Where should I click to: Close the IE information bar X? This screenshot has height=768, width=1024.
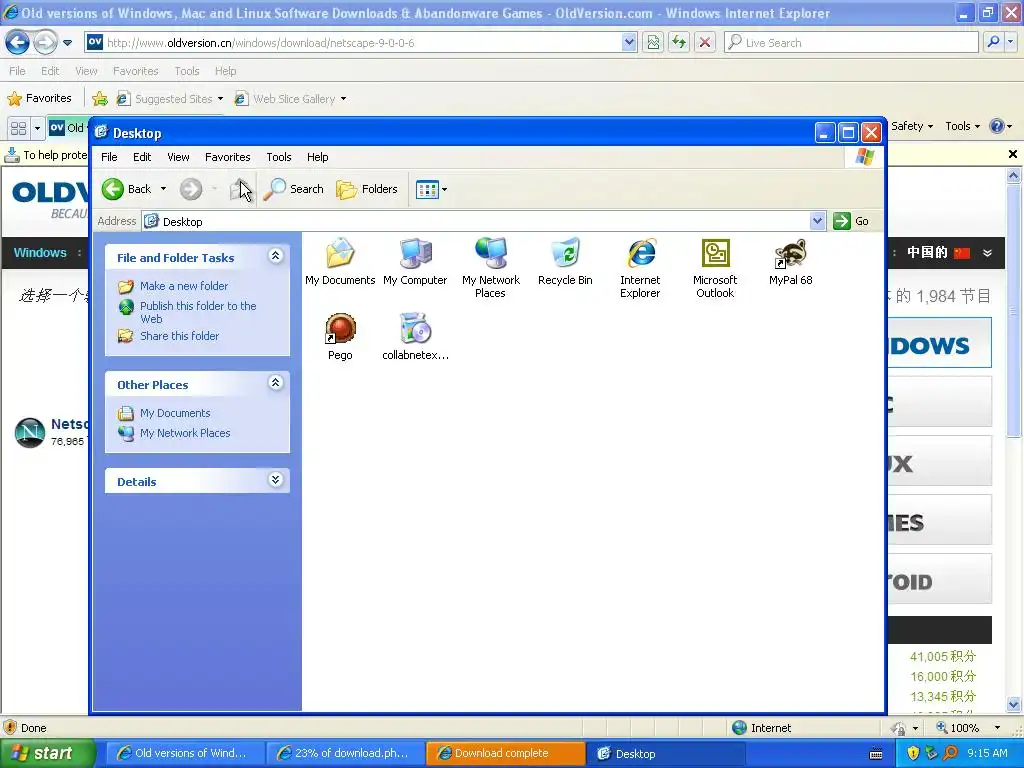pos(1012,154)
